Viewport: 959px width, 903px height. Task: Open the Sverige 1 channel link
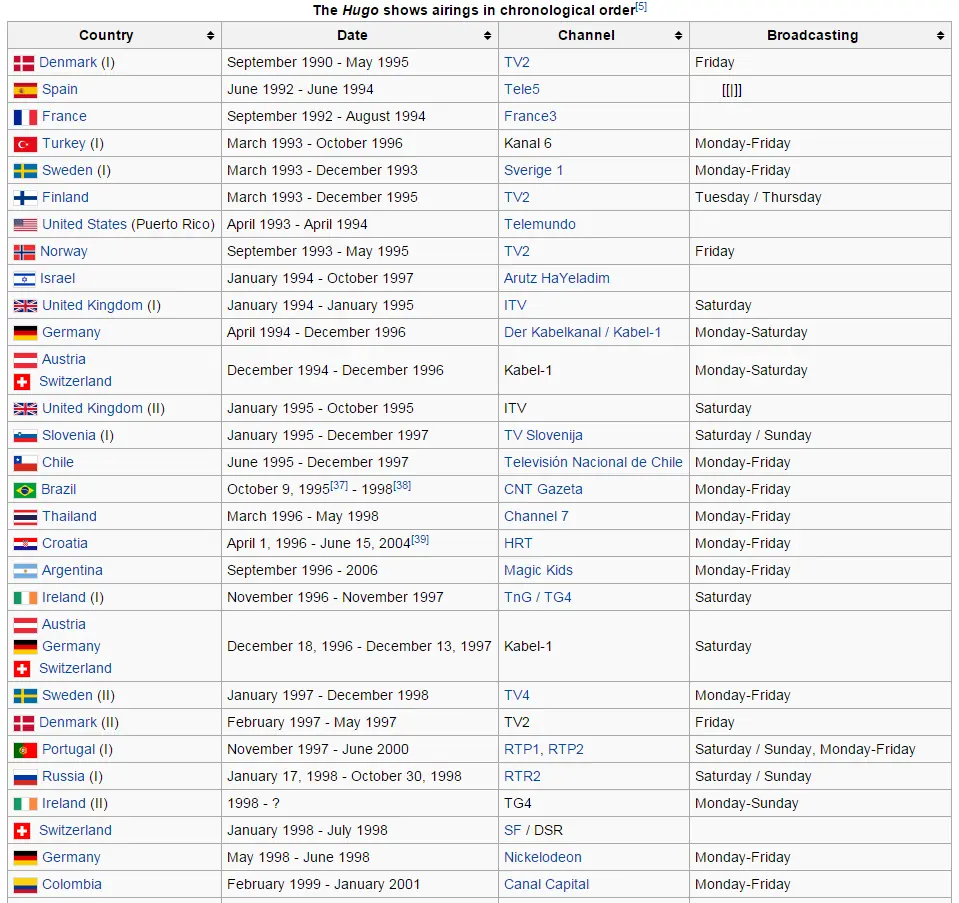(533, 170)
